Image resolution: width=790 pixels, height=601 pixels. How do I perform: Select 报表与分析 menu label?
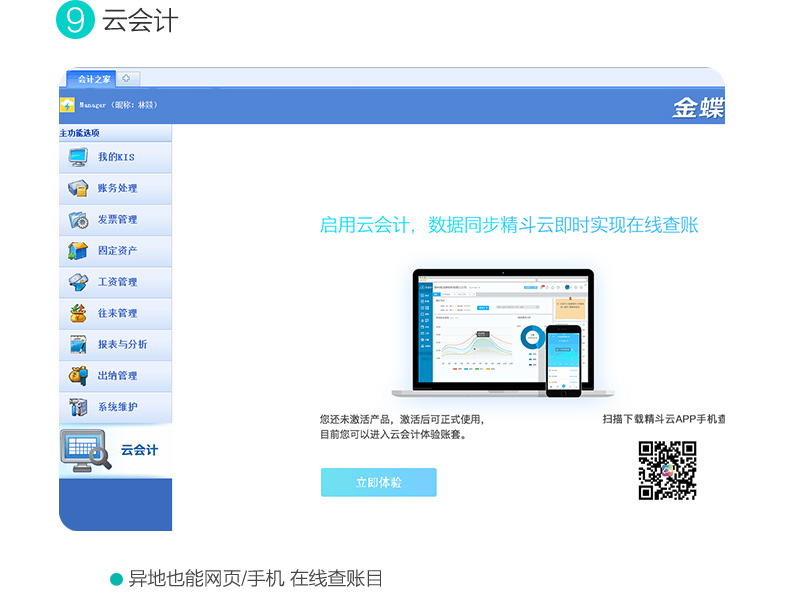coord(122,345)
